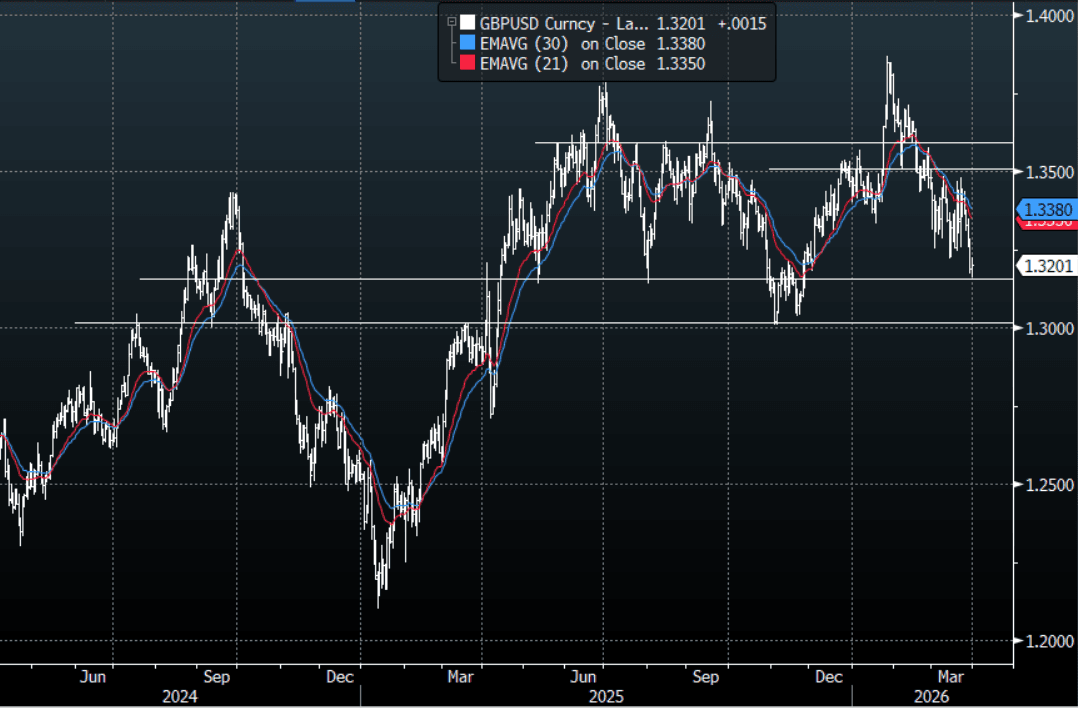Click the 1.3500 y-axis label
Image resolution: width=1078 pixels, height=708 pixels.
pyautogui.click(x=1045, y=172)
